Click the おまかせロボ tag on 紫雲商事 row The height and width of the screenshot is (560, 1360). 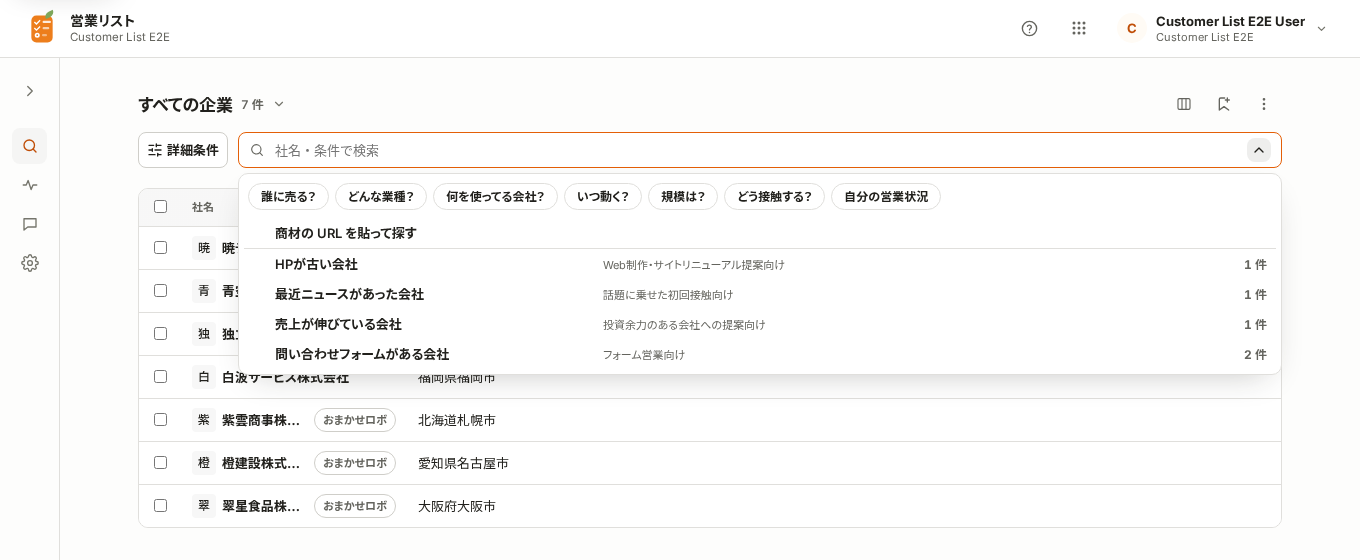[355, 420]
